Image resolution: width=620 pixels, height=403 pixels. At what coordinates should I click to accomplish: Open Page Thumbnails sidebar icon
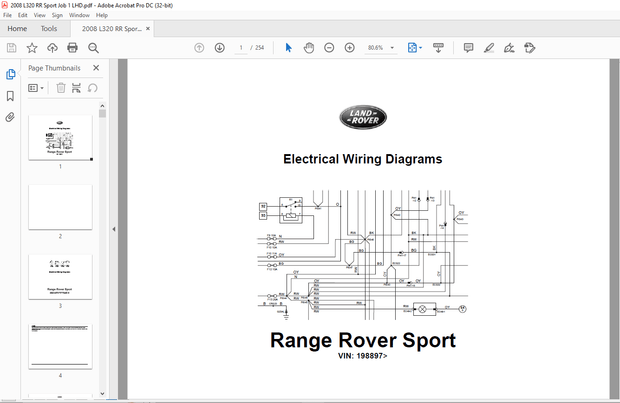(10, 74)
